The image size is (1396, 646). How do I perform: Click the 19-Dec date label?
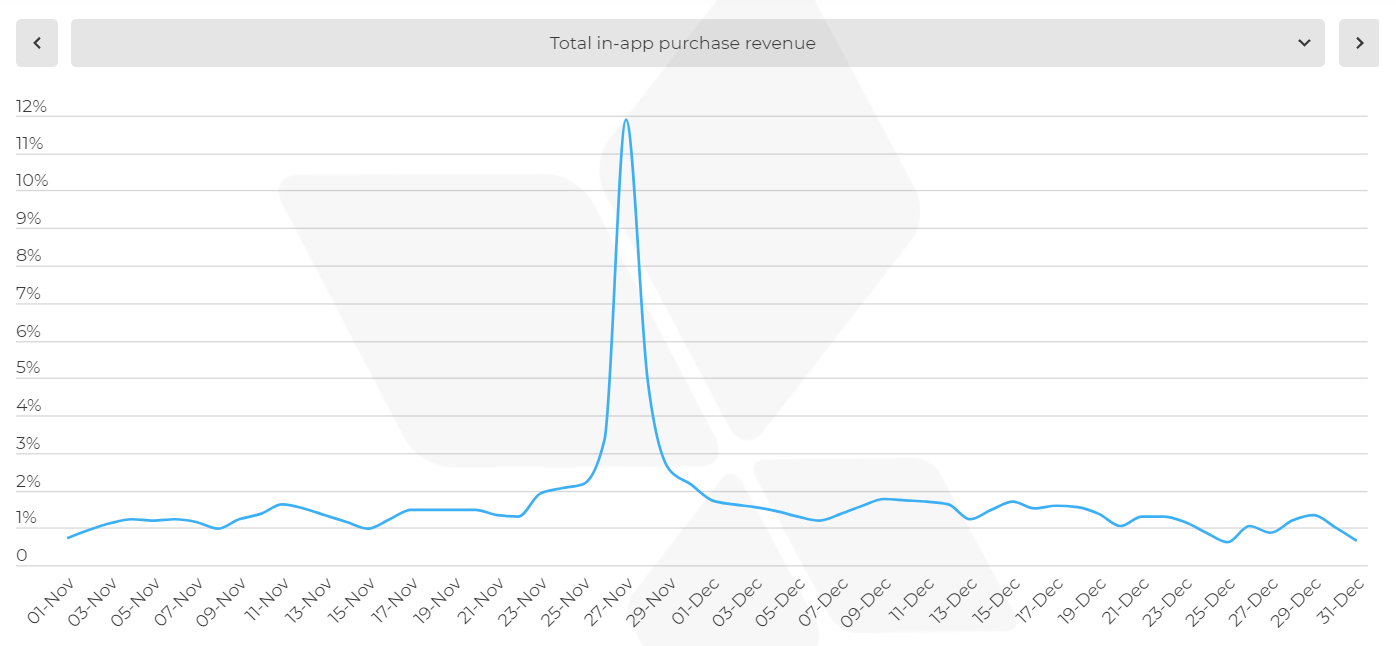click(1079, 601)
